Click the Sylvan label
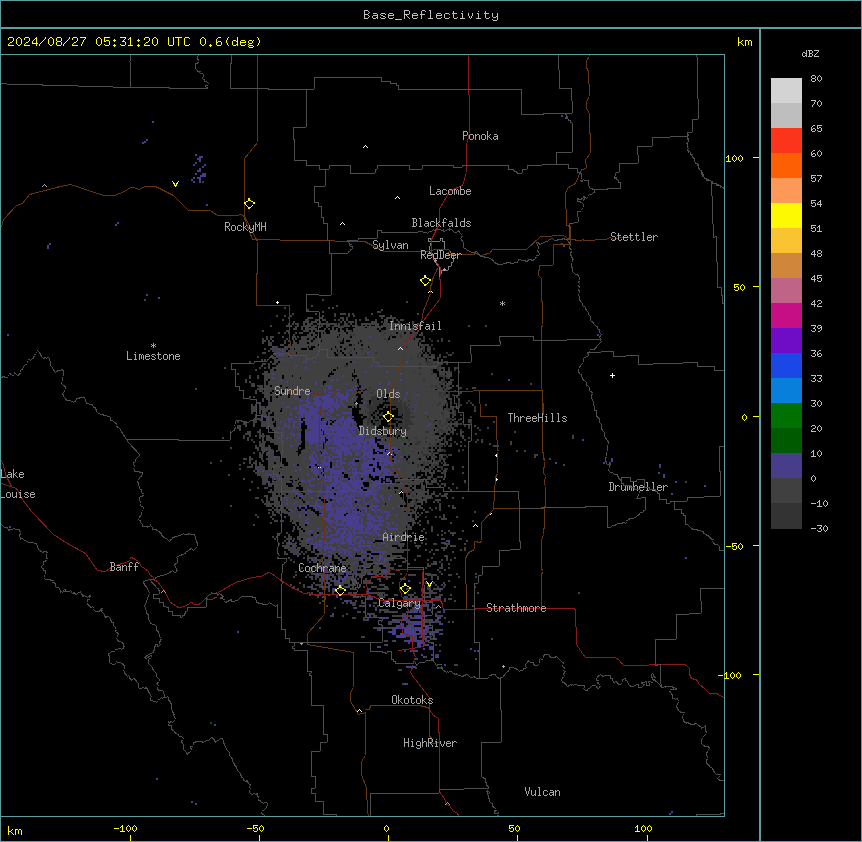Viewport: 862px width, 842px height. (x=390, y=245)
